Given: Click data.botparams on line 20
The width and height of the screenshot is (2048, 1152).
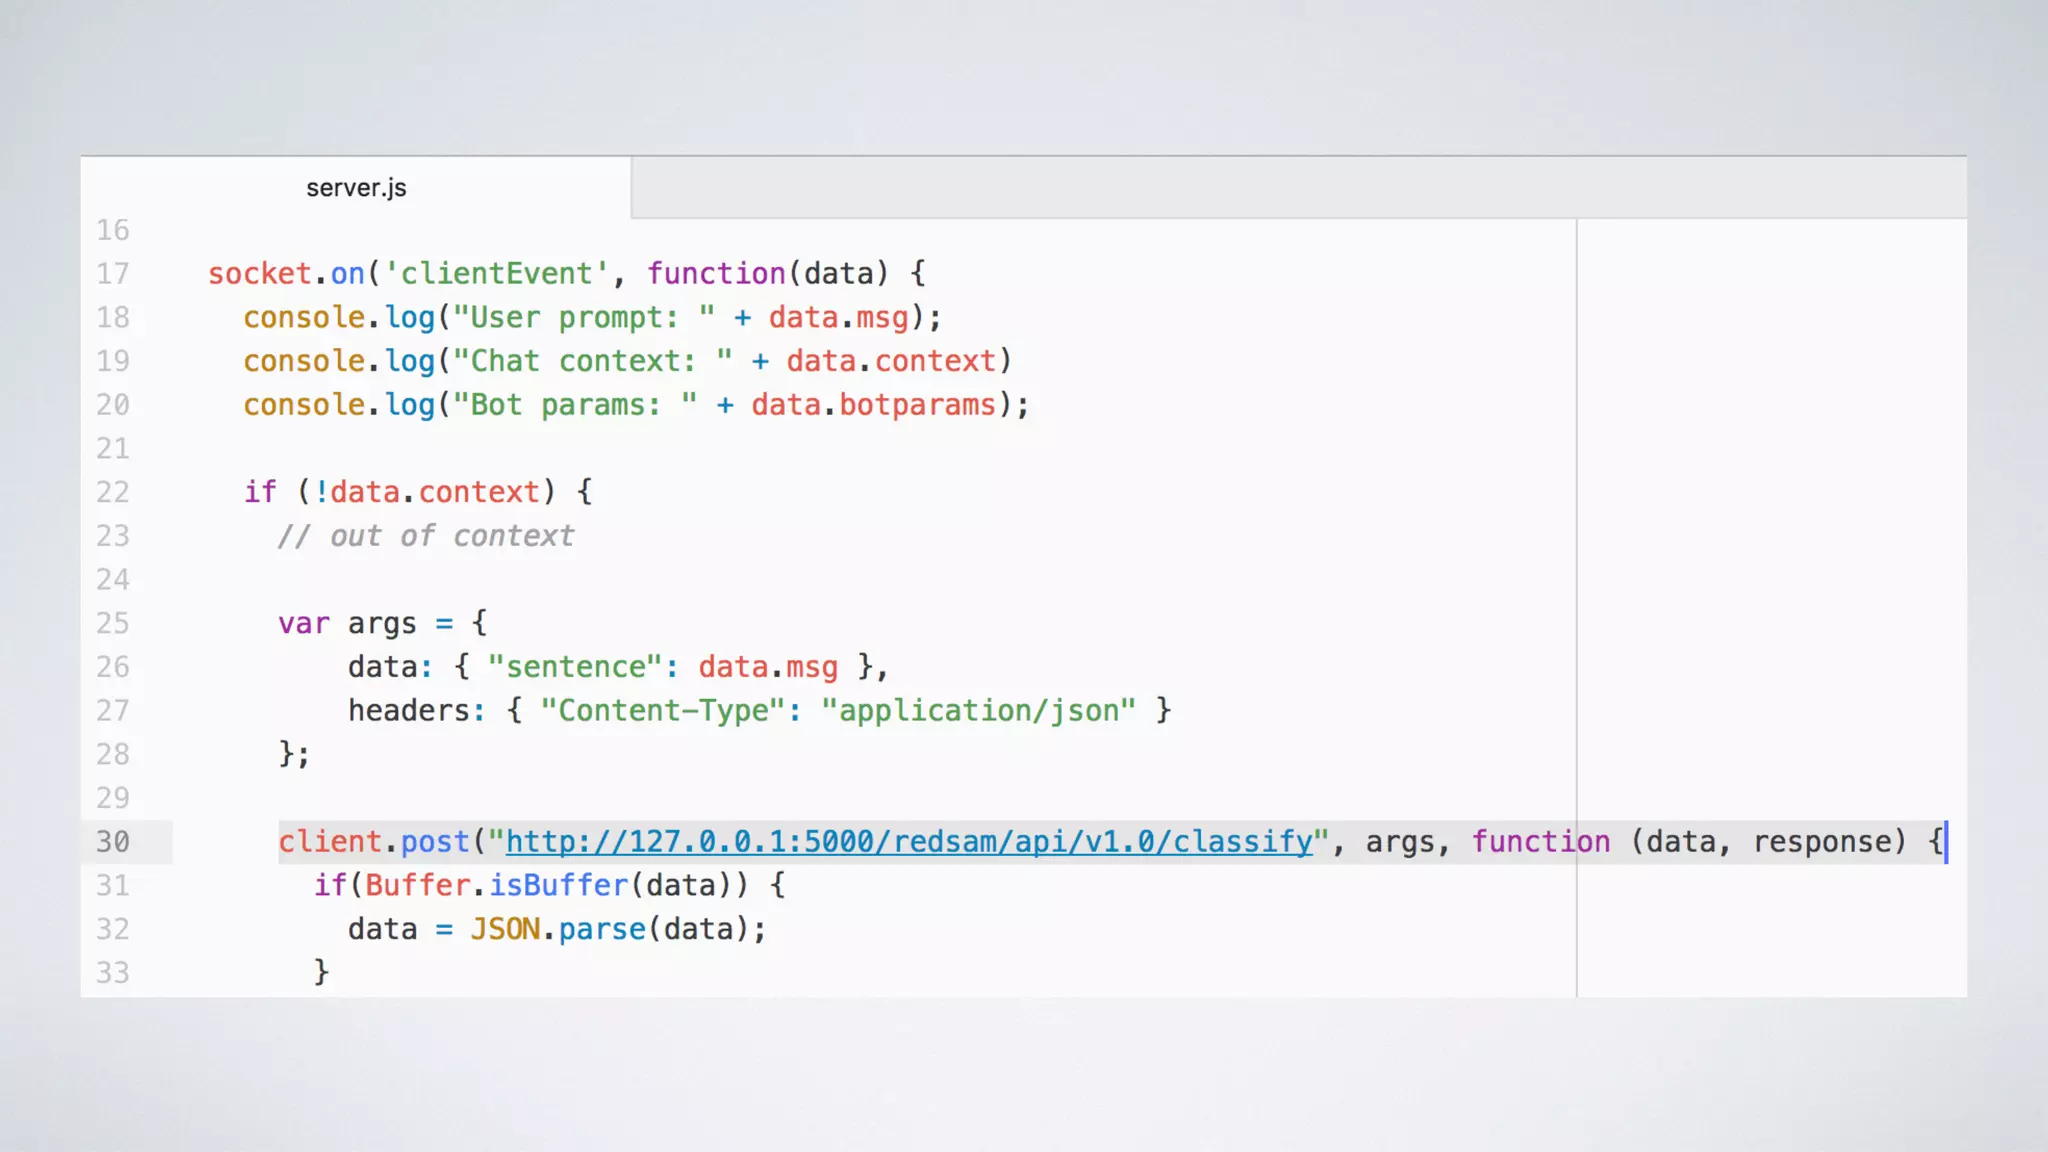Looking at the screenshot, I should (873, 405).
